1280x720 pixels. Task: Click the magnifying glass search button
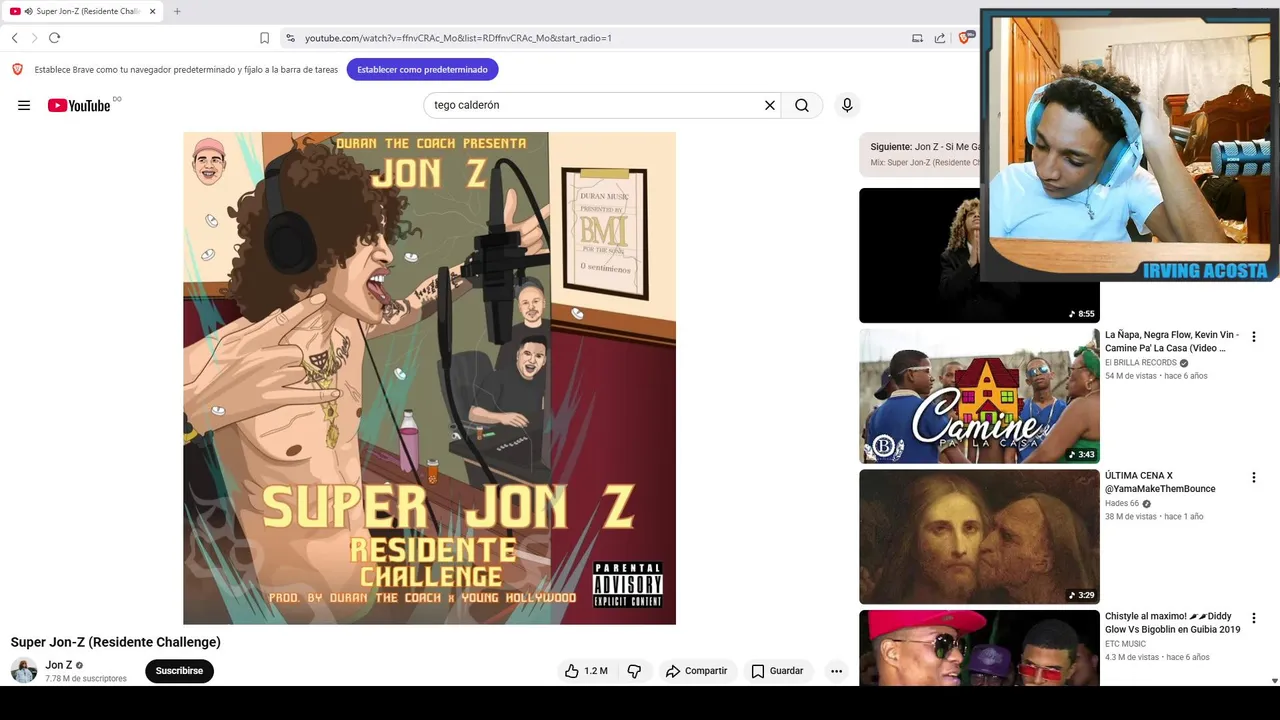802,105
